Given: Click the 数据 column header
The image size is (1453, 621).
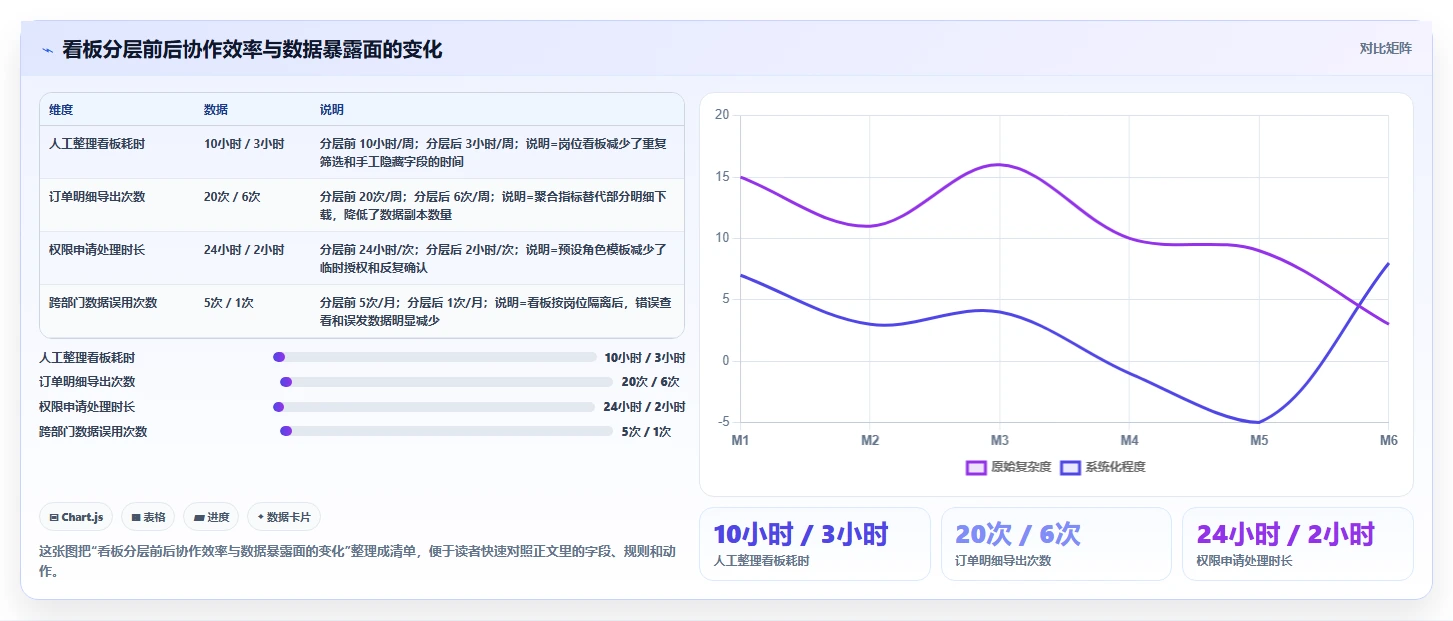Looking at the screenshot, I should pos(216,109).
